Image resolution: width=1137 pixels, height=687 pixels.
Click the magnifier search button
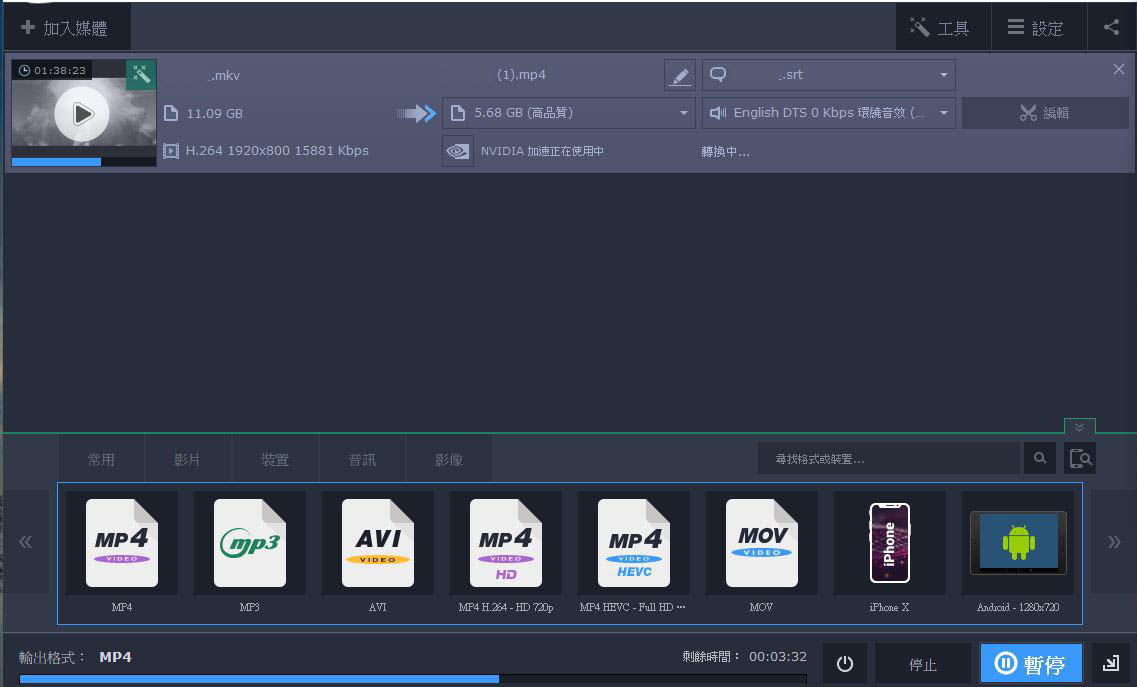tap(1040, 458)
